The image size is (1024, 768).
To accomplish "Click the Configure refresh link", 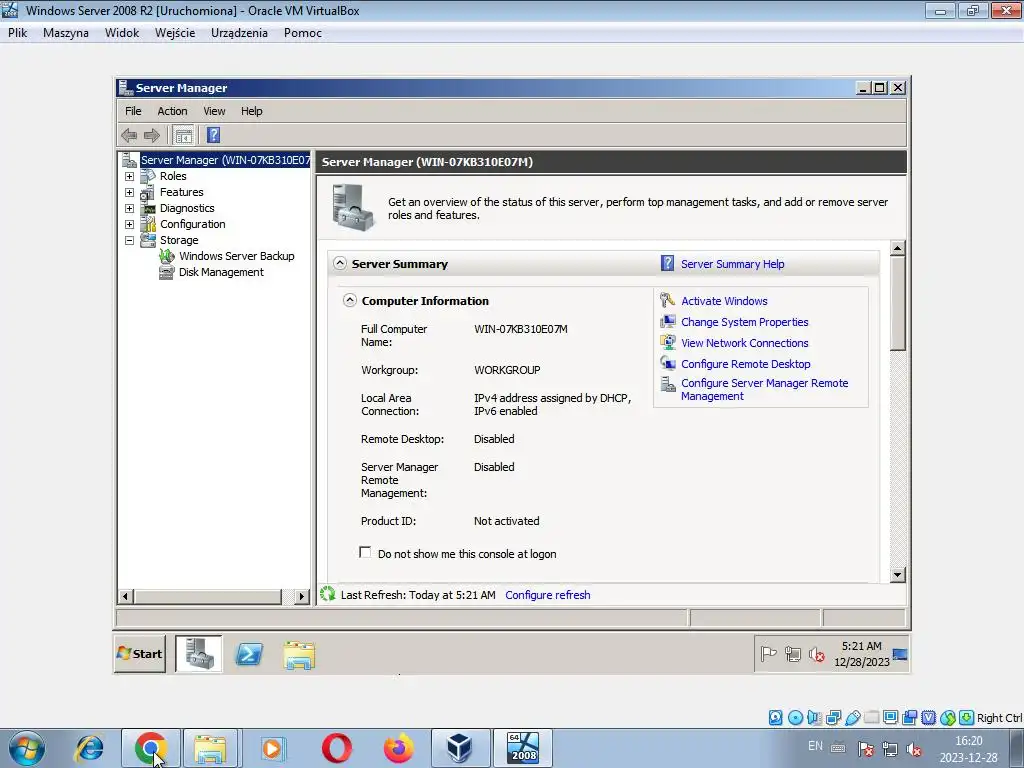I will [548, 595].
